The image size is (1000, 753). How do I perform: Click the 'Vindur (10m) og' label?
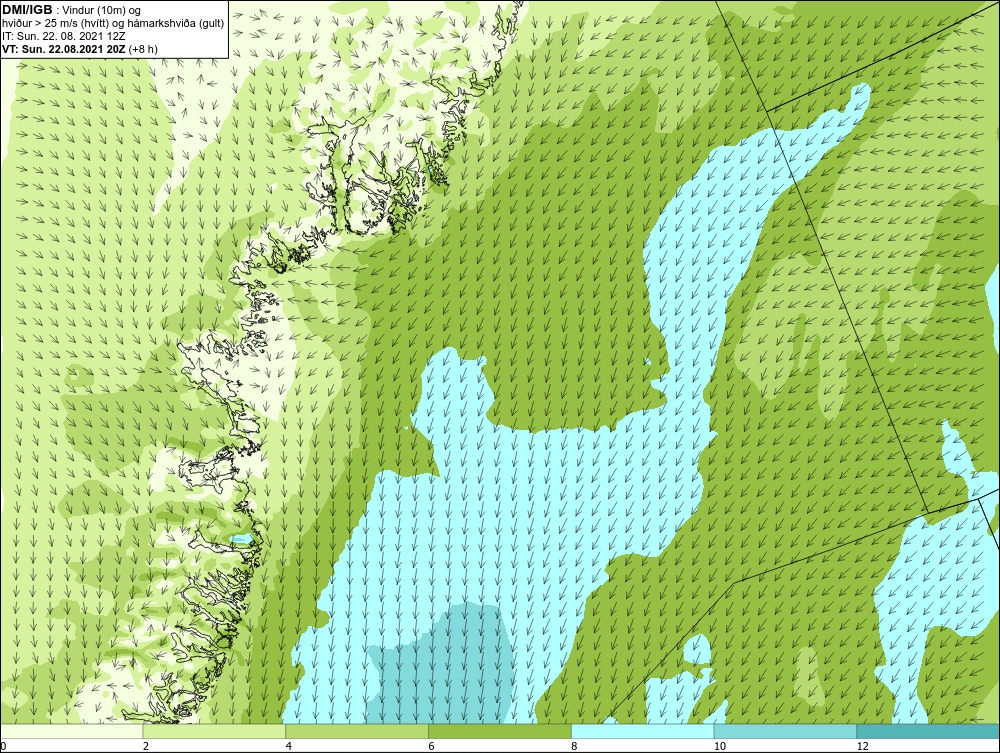point(101,11)
